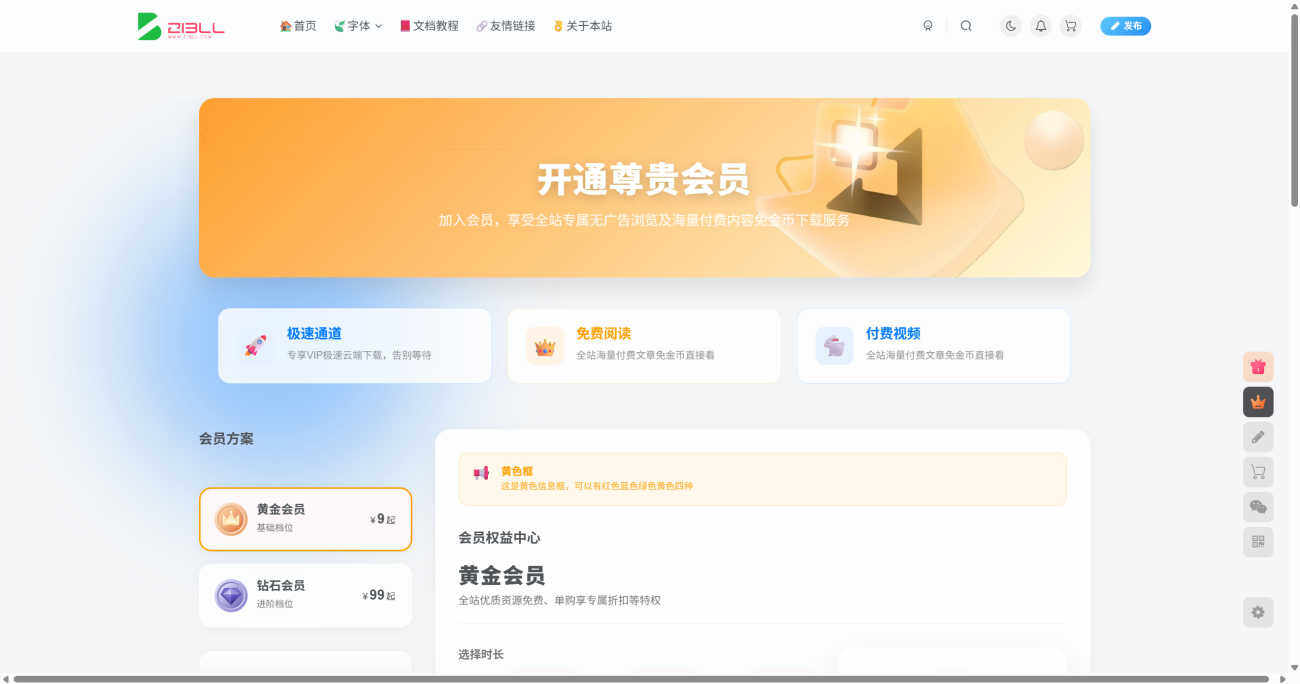This screenshot has width=1300, height=684.
Task: Open the shopping cart in header
Action: click(x=1071, y=26)
